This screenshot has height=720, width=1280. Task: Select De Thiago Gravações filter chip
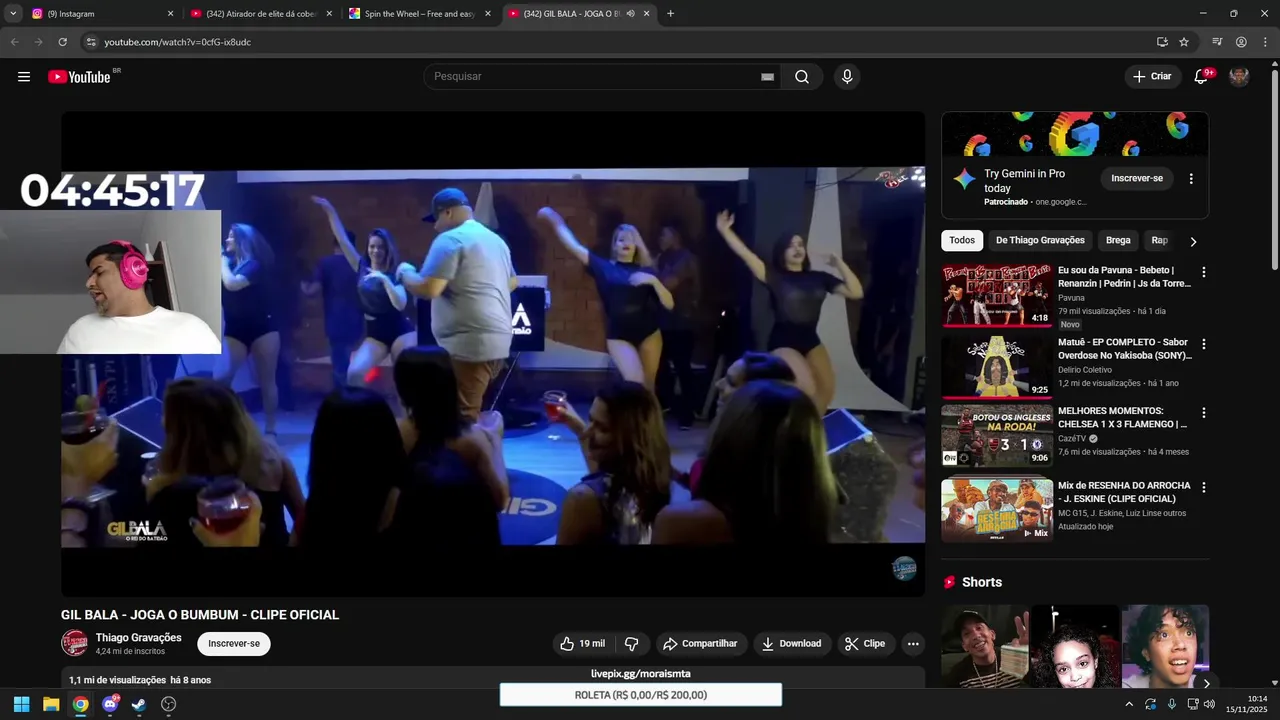point(1040,241)
